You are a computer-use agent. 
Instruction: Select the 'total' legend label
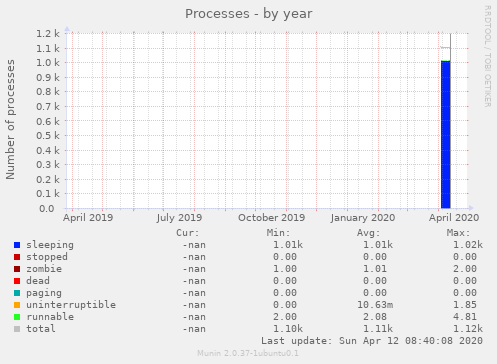click(41, 329)
